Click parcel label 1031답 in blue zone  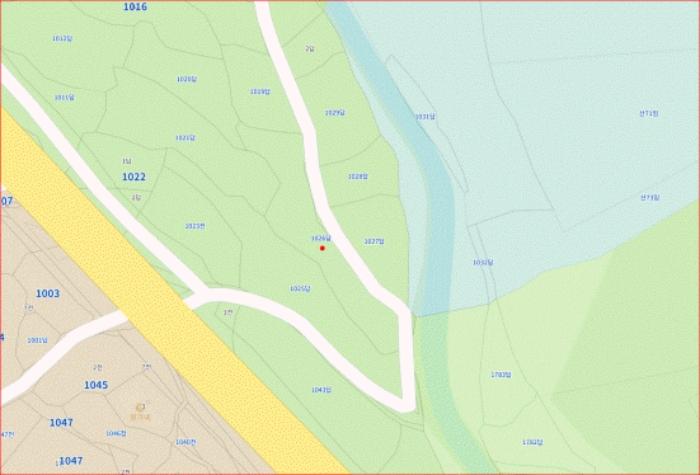click(426, 117)
